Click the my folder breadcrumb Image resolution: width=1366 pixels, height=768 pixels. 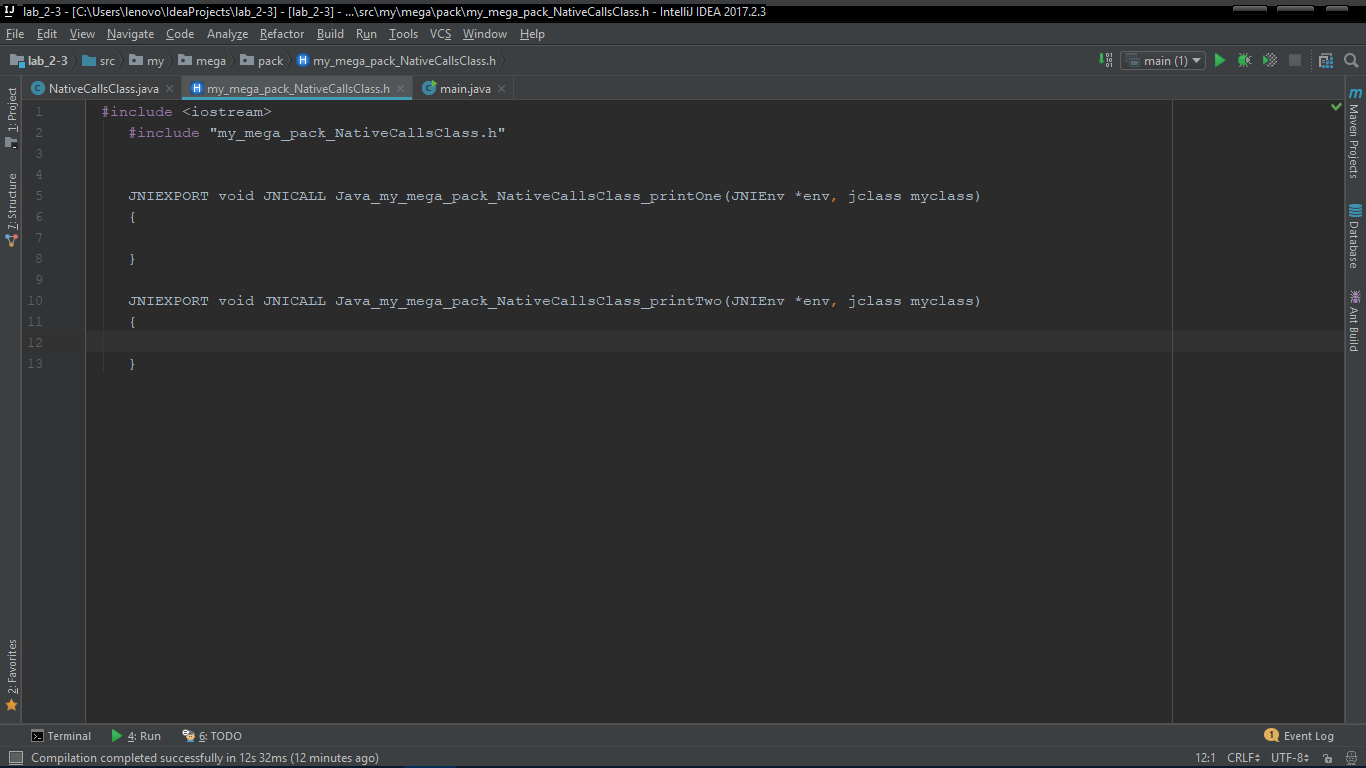[x=147, y=60]
